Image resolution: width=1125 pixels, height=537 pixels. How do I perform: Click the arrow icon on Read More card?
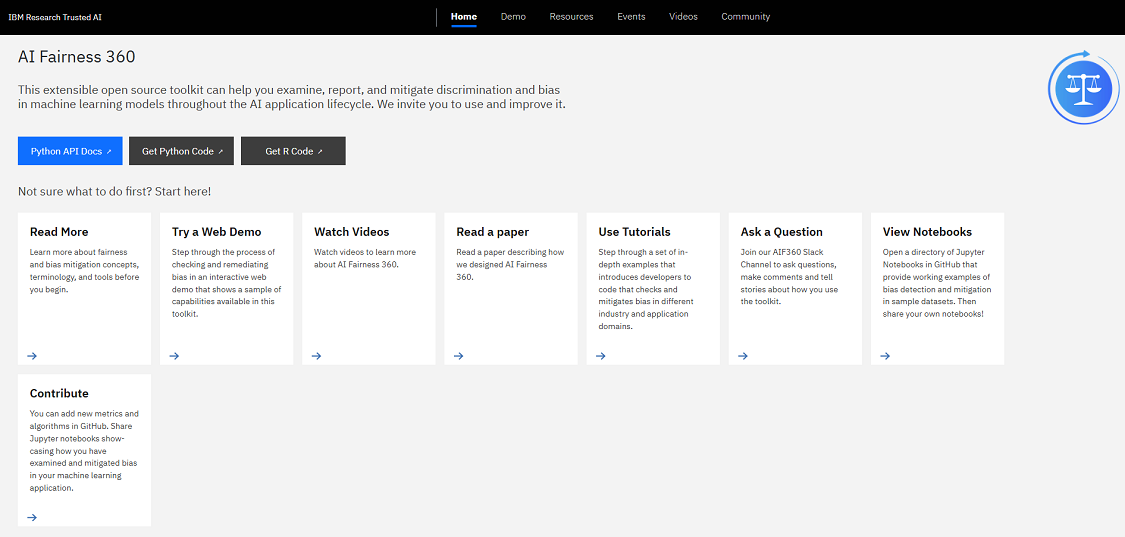click(x=32, y=355)
